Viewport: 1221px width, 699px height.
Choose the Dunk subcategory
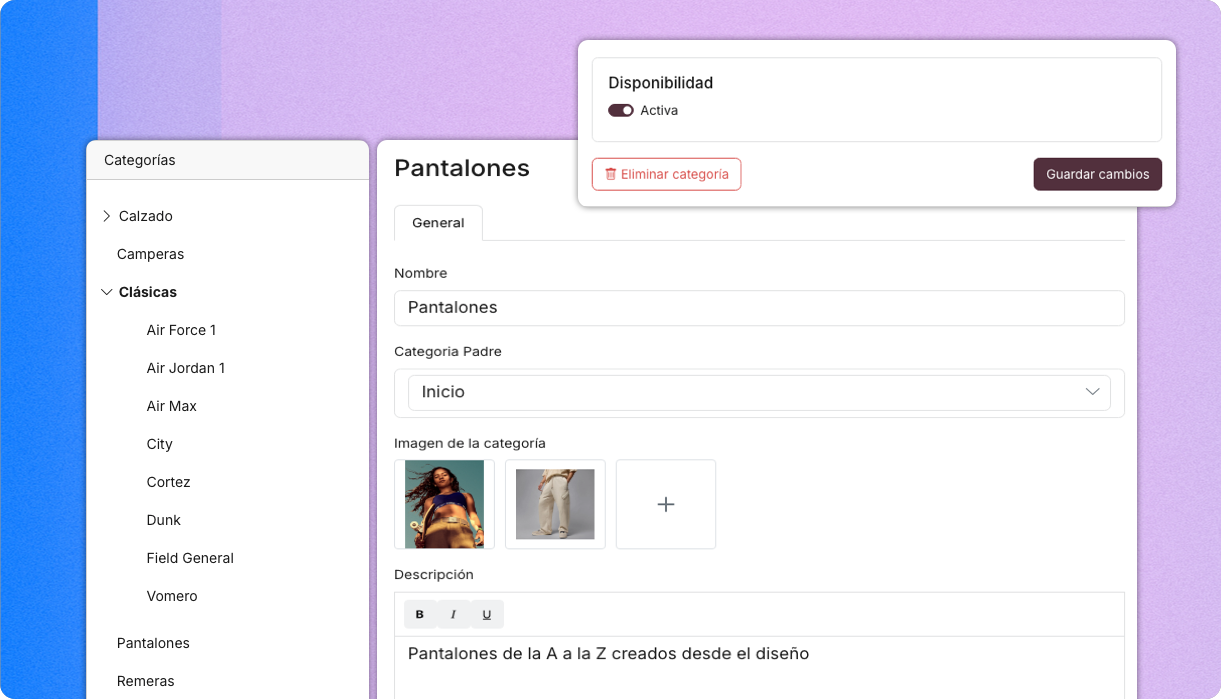[x=164, y=520]
